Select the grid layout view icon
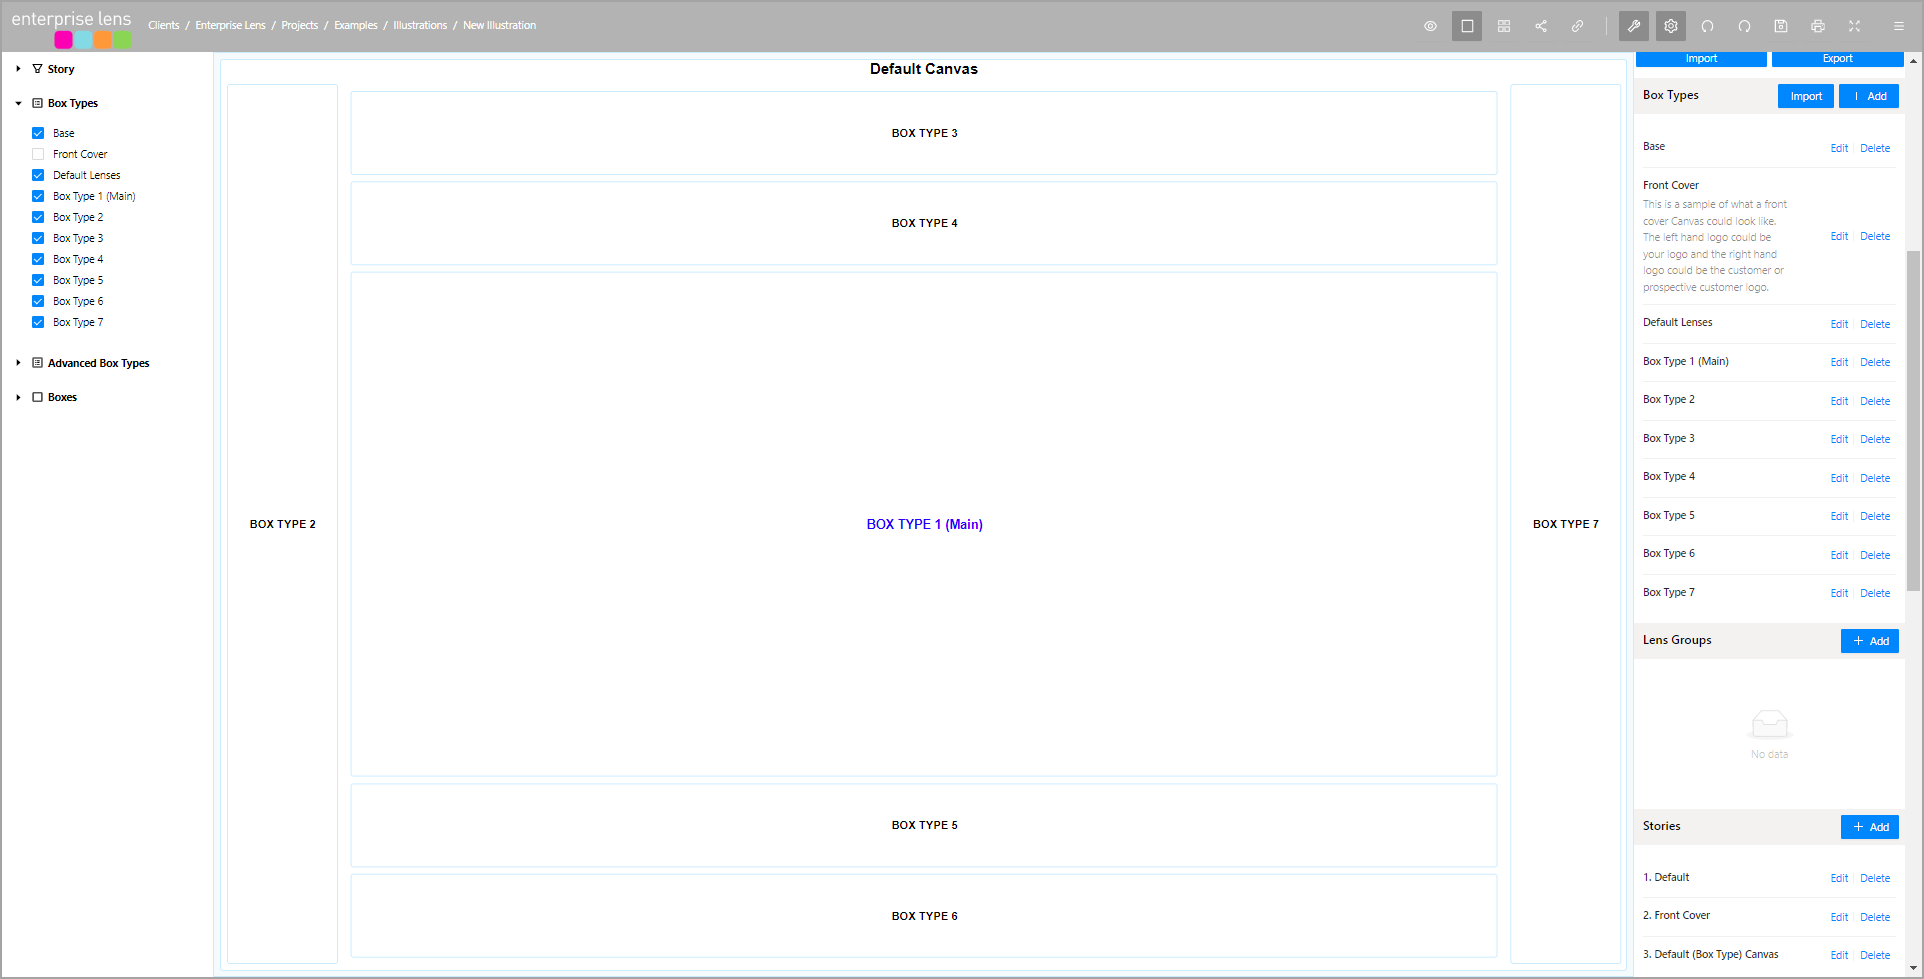This screenshot has height=979, width=1924. pos(1504,26)
